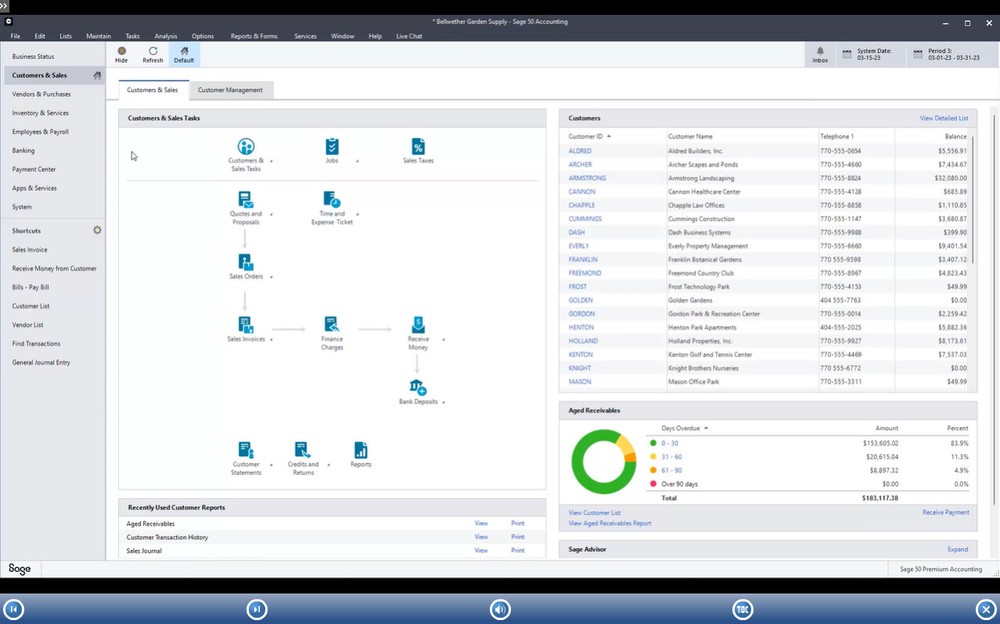The height and width of the screenshot is (624, 1000).
Task: Open the Inbox bell icon
Action: pyautogui.click(x=820, y=51)
